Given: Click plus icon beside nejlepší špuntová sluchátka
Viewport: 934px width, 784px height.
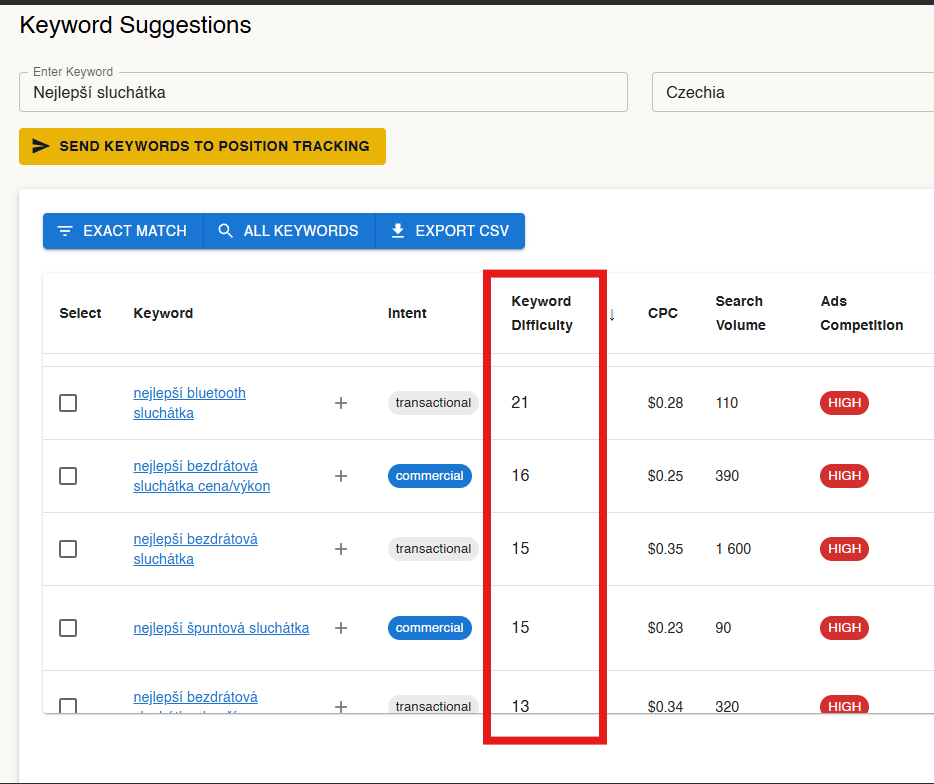Looking at the screenshot, I should [x=341, y=628].
